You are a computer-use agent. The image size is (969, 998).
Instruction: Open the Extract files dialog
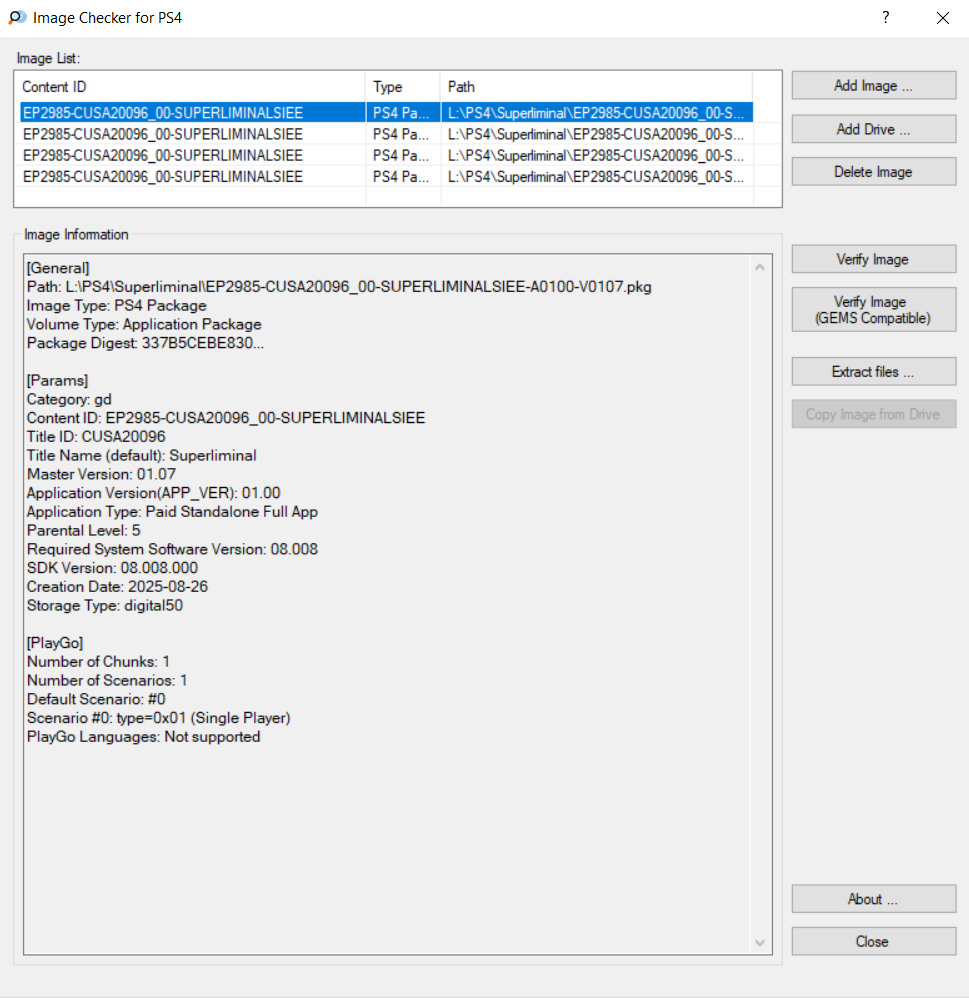tap(873, 372)
